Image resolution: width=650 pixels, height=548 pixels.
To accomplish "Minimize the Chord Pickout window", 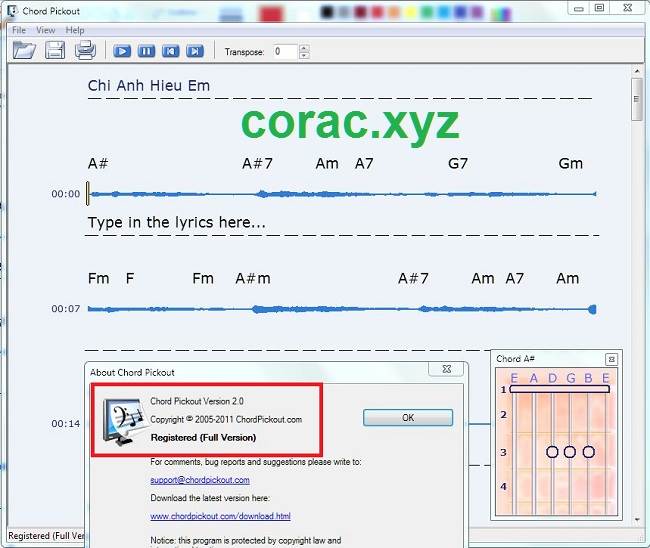I will coord(579,8).
